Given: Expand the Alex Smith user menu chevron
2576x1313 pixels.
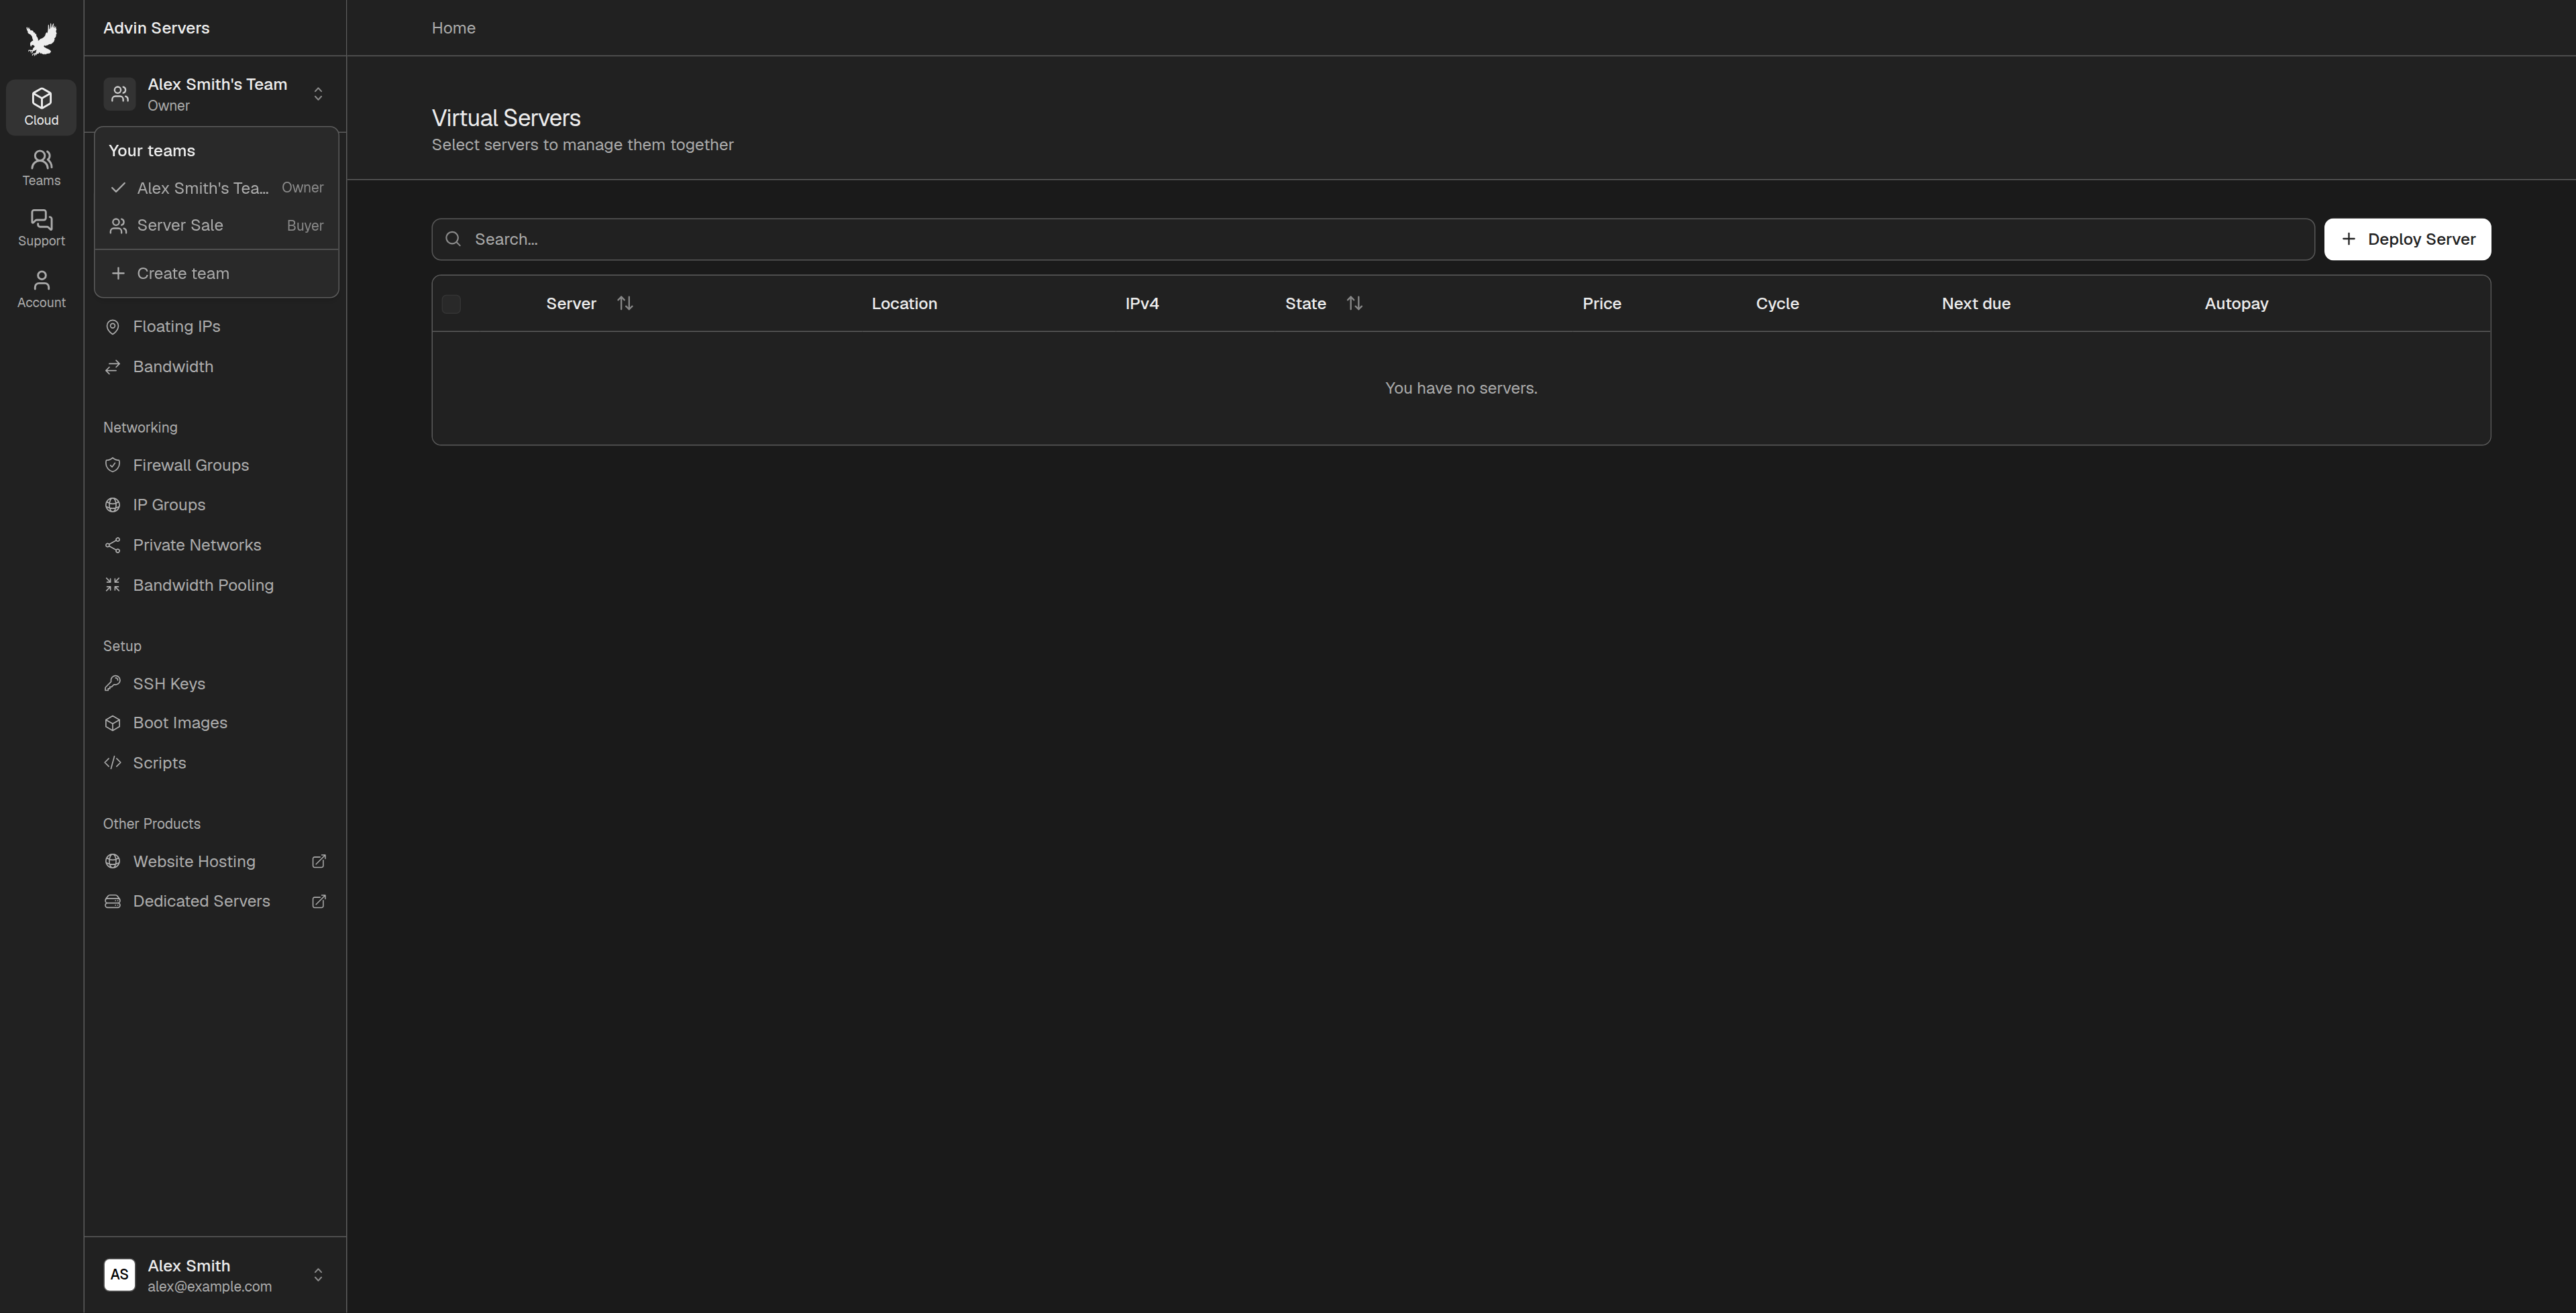Looking at the screenshot, I should click(x=318, y=1275).
